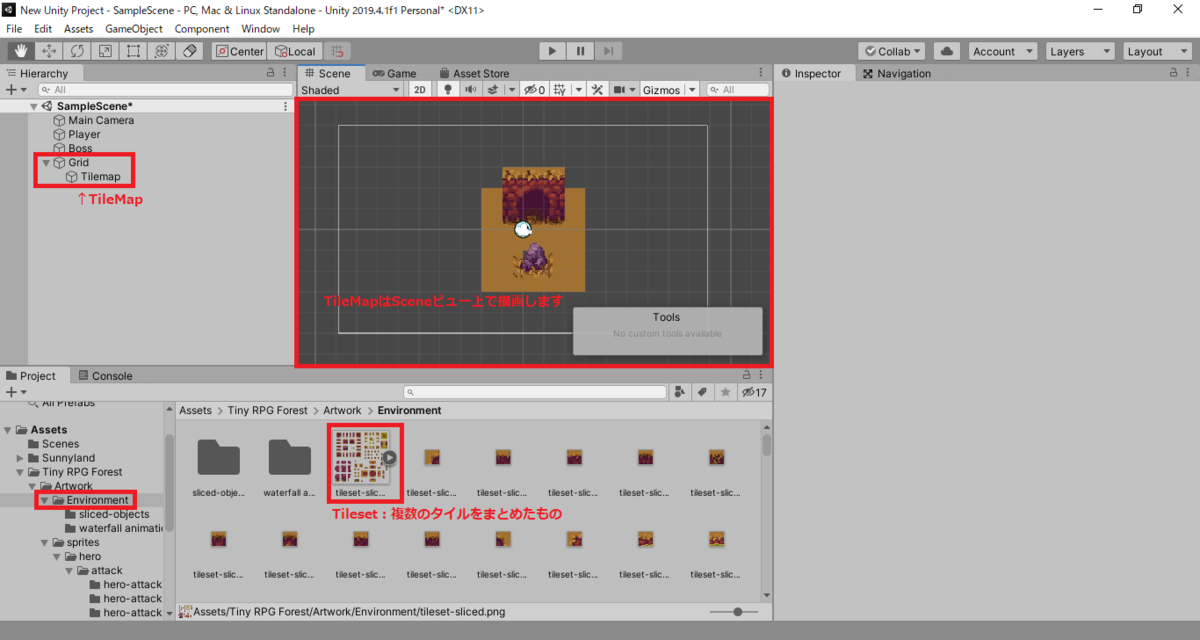The height and width of the screenshot is (640, 1200).
Task: Click the Project search field
Action: 535,392
